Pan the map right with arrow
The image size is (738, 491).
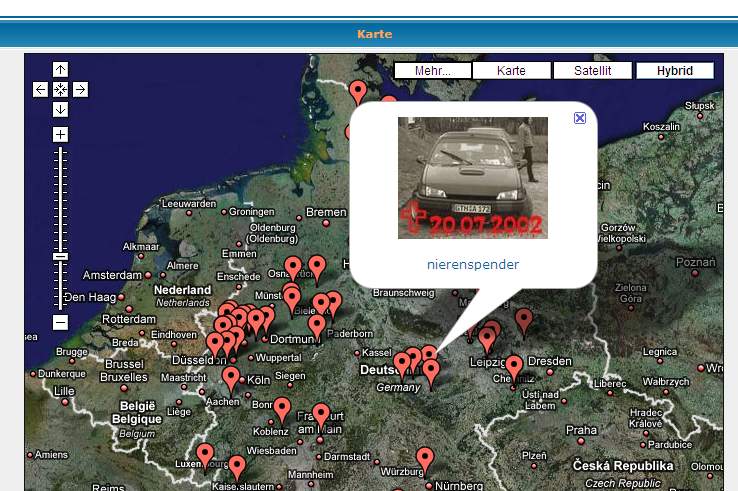(80, 89)
